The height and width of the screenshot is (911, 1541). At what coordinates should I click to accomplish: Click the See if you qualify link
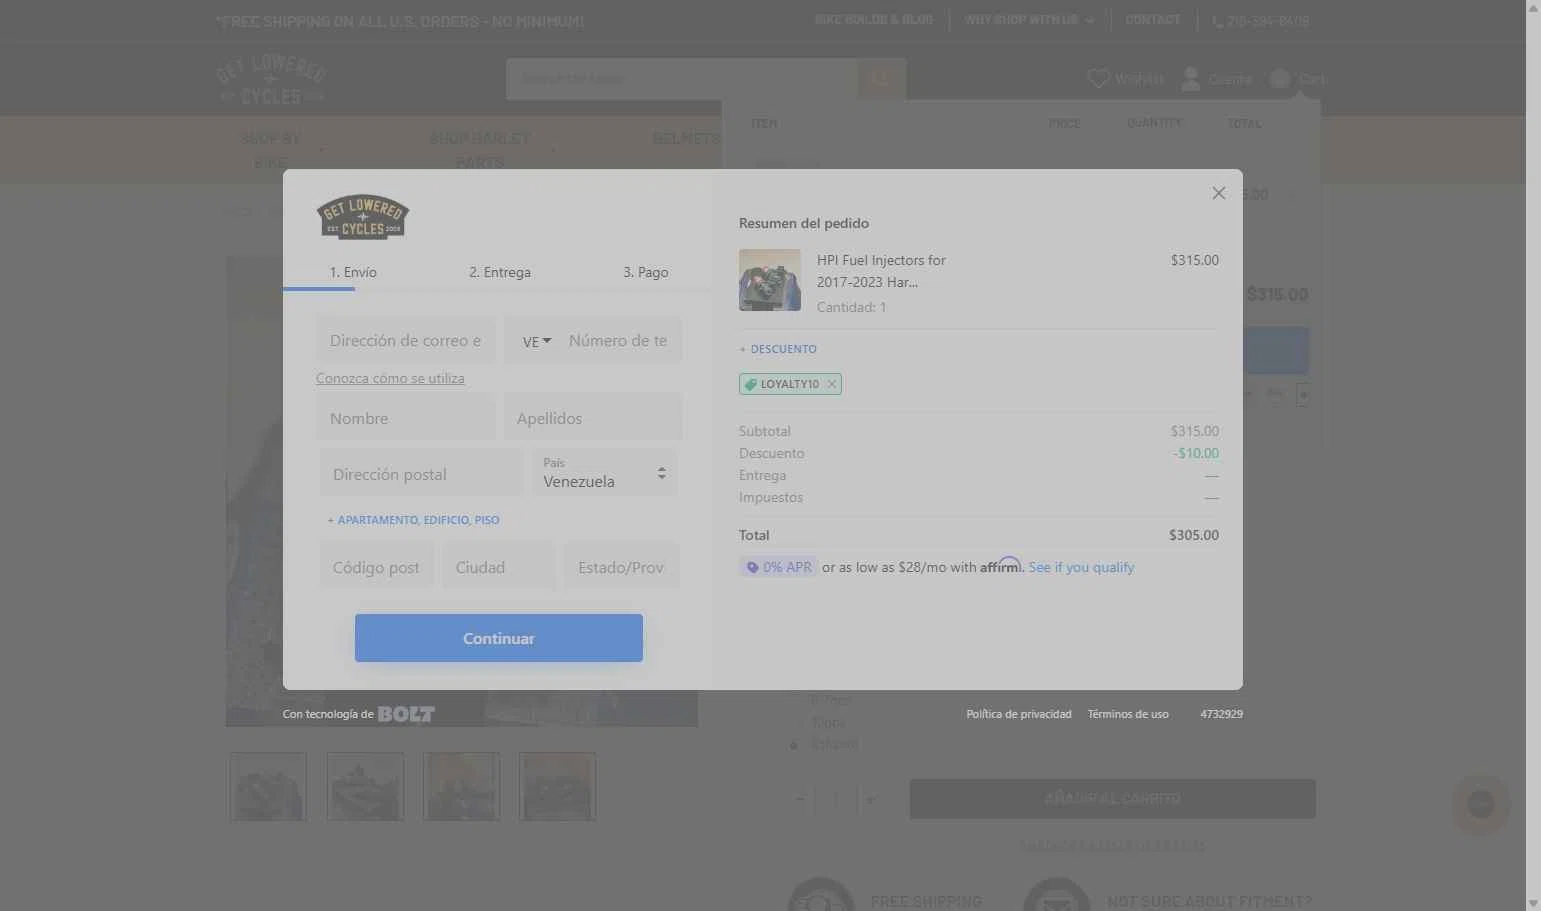(x=1081, y=567)
